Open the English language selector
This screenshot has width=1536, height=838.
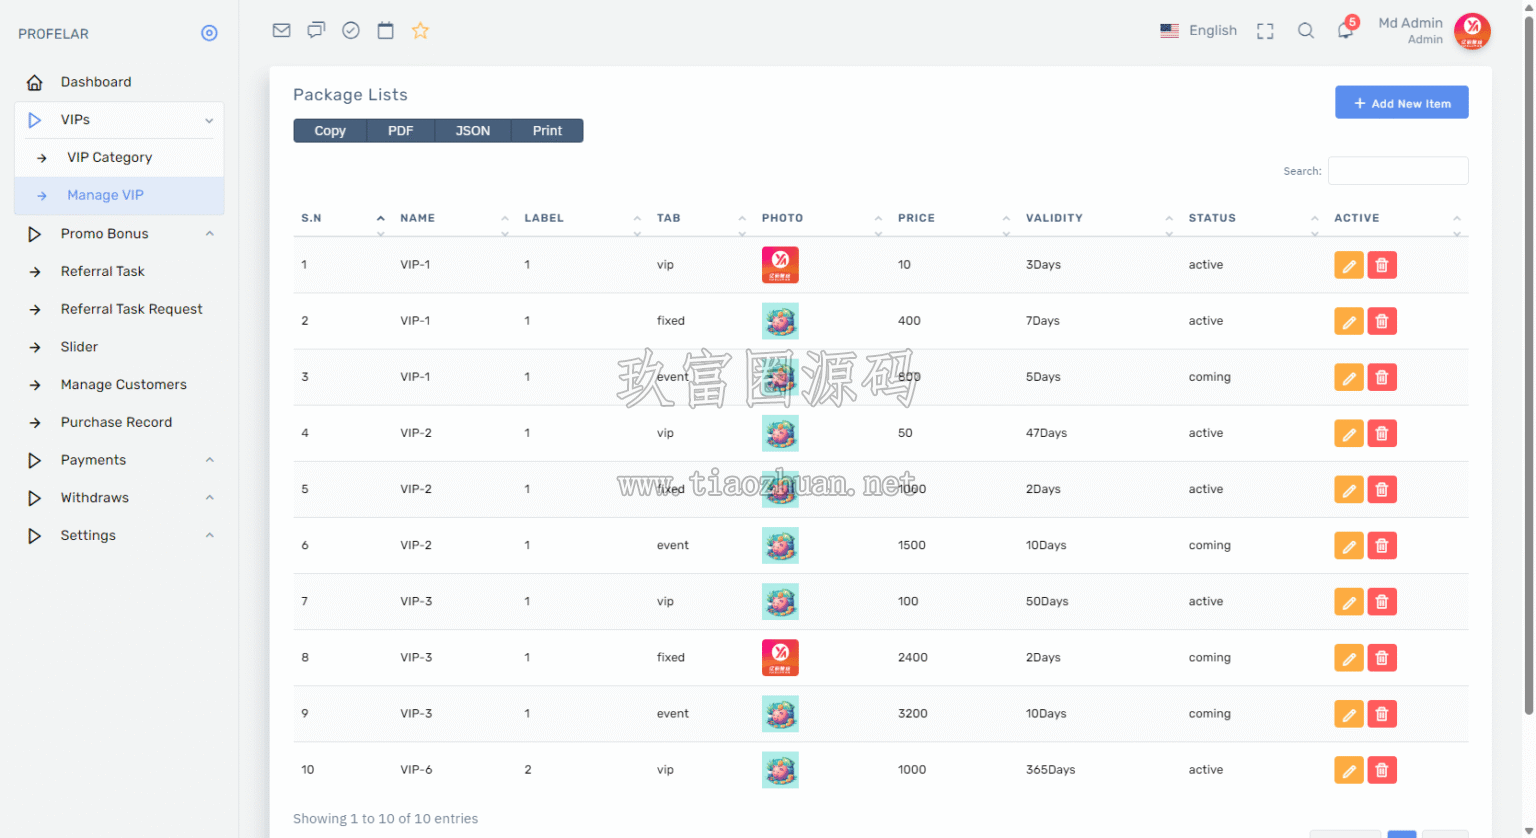(1198, 31)
